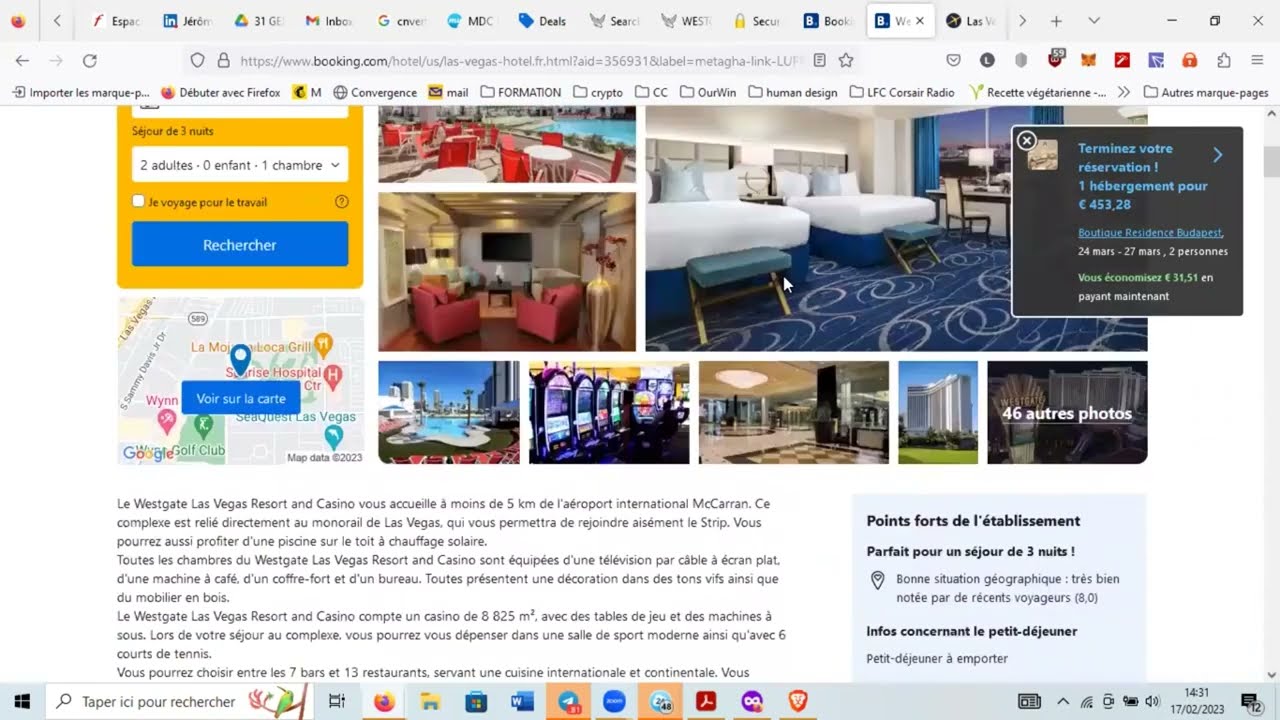Click the address bar URL field
This screenshot has height=720, width=1280.
pyautogui.click(x=520, y=60)
